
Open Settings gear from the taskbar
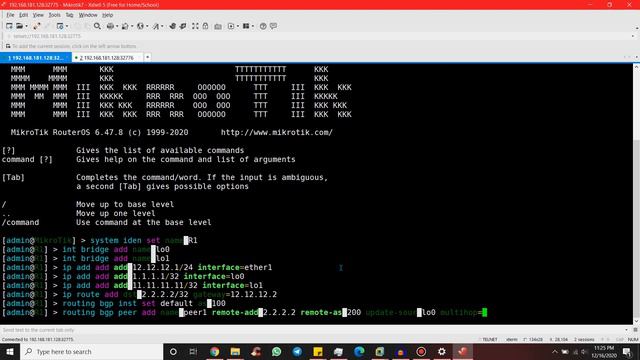pos(442,351)
